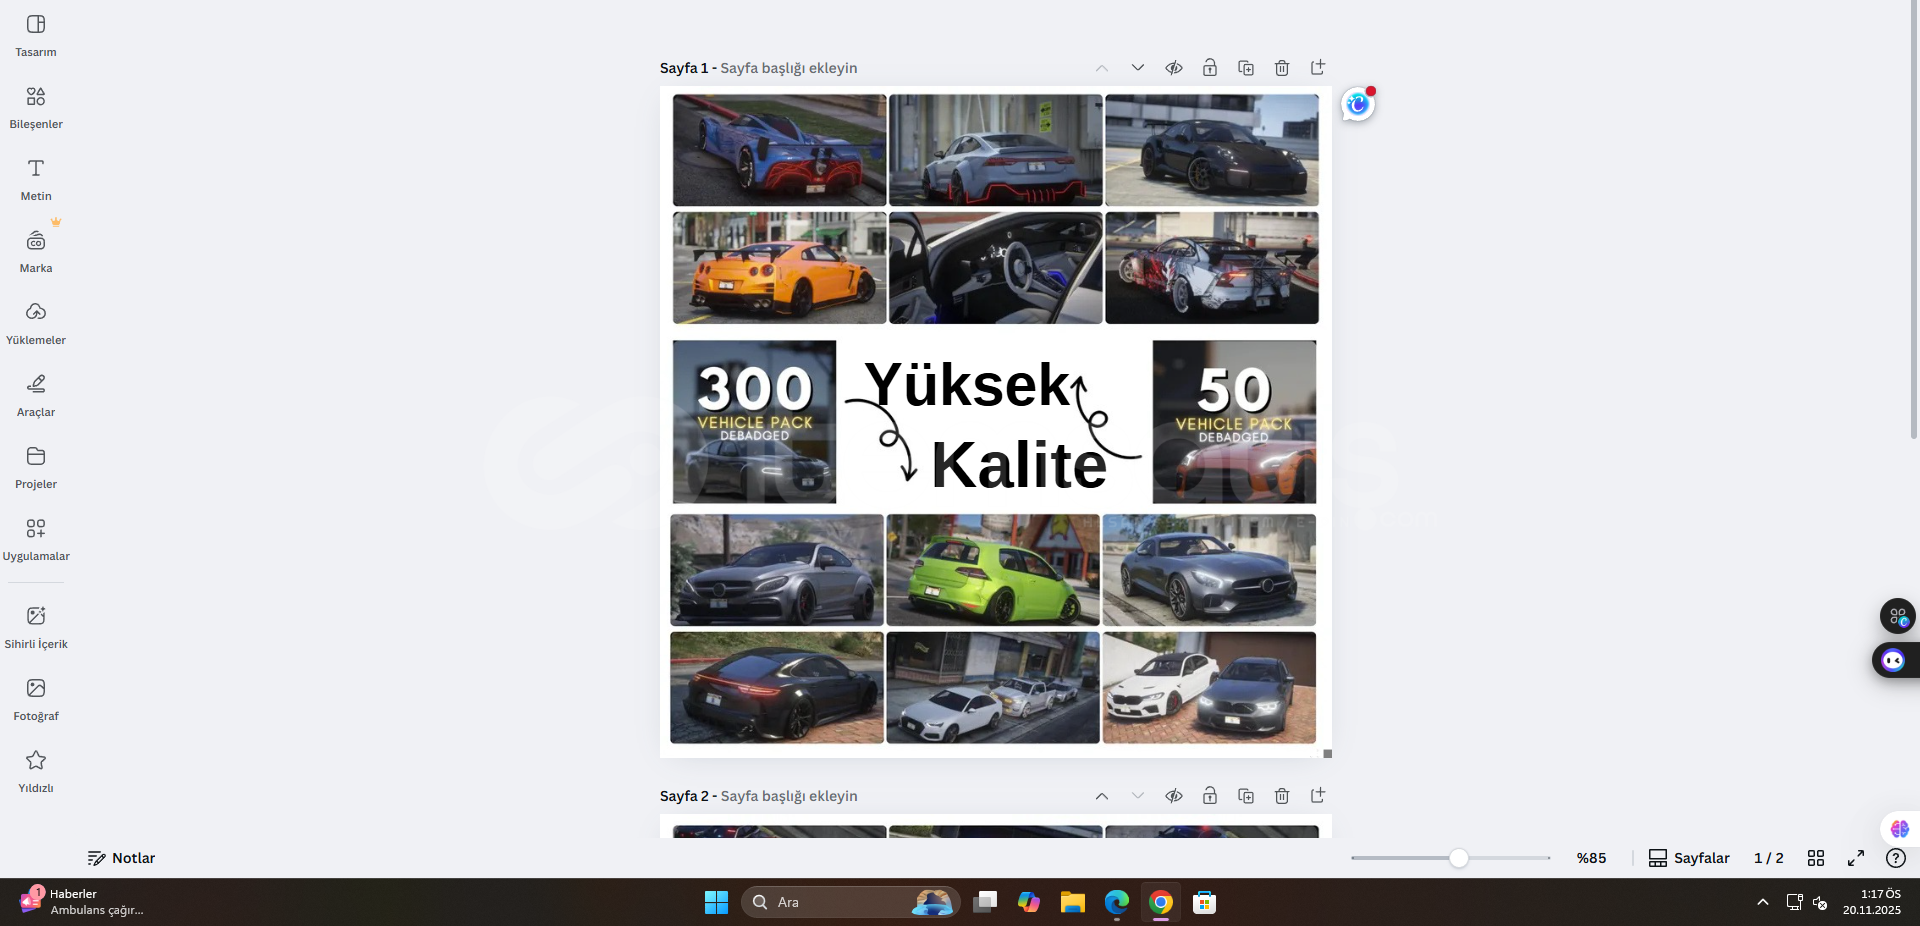
Task: Click the Notlar button
Action: [x=121, y=858]
